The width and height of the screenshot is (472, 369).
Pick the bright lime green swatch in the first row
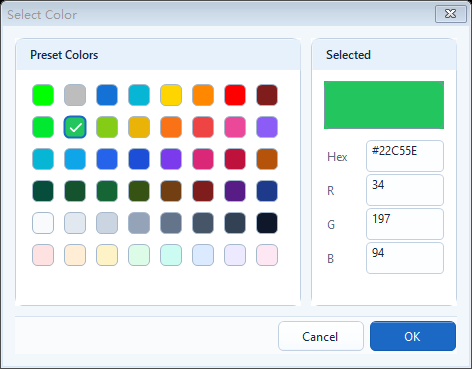click(43, 95)
